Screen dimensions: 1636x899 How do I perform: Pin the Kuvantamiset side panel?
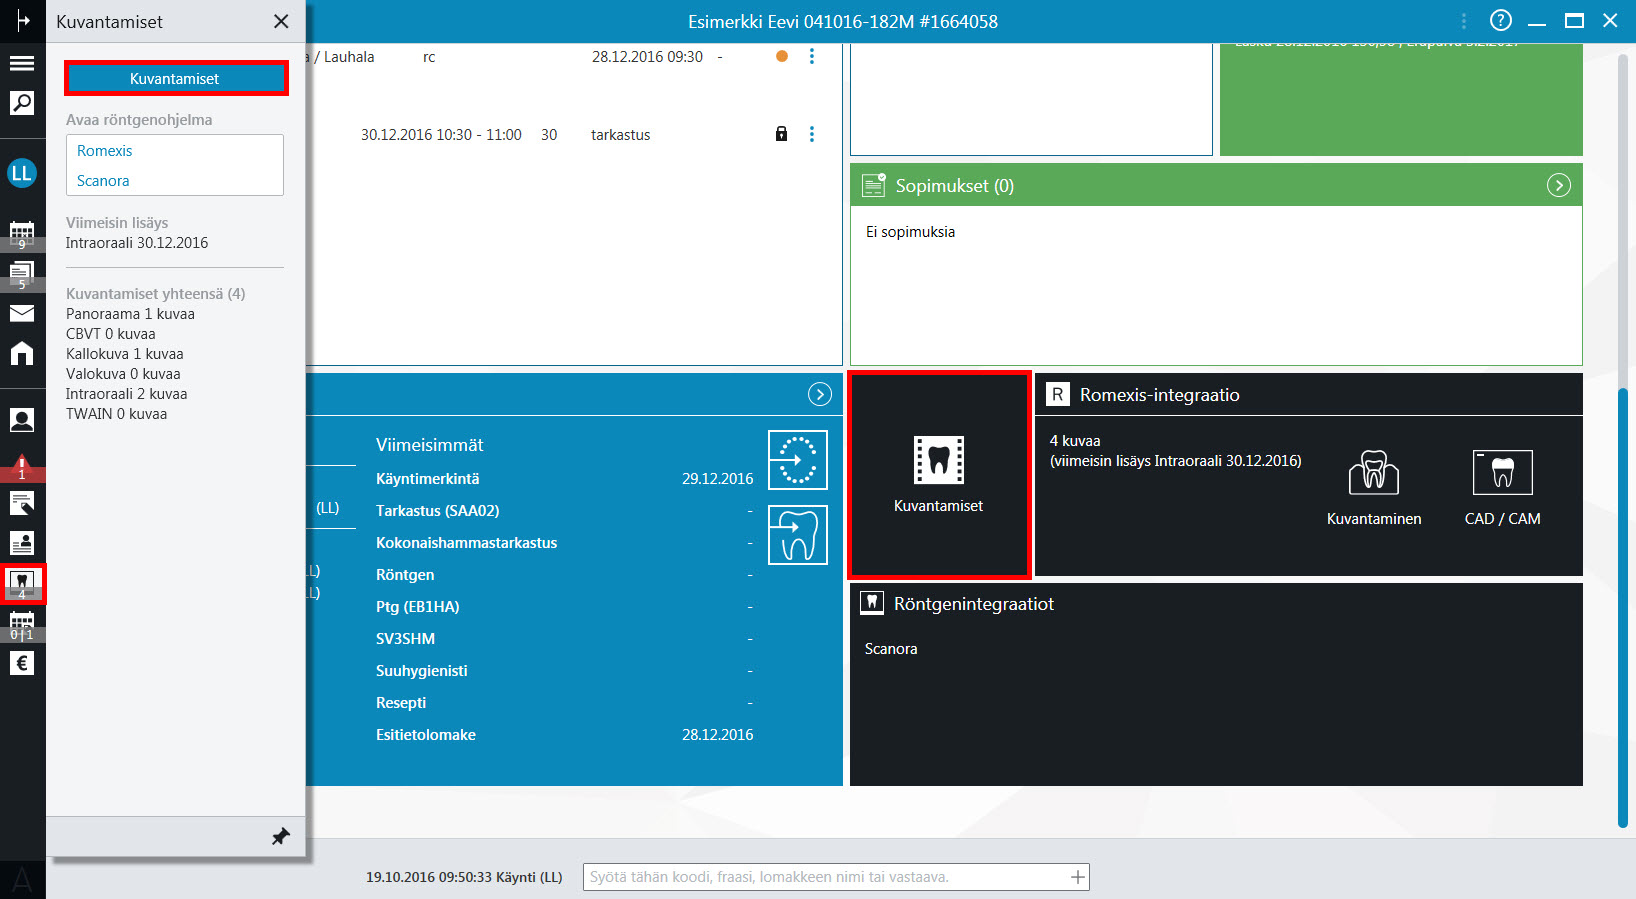(x=281, y=836)
